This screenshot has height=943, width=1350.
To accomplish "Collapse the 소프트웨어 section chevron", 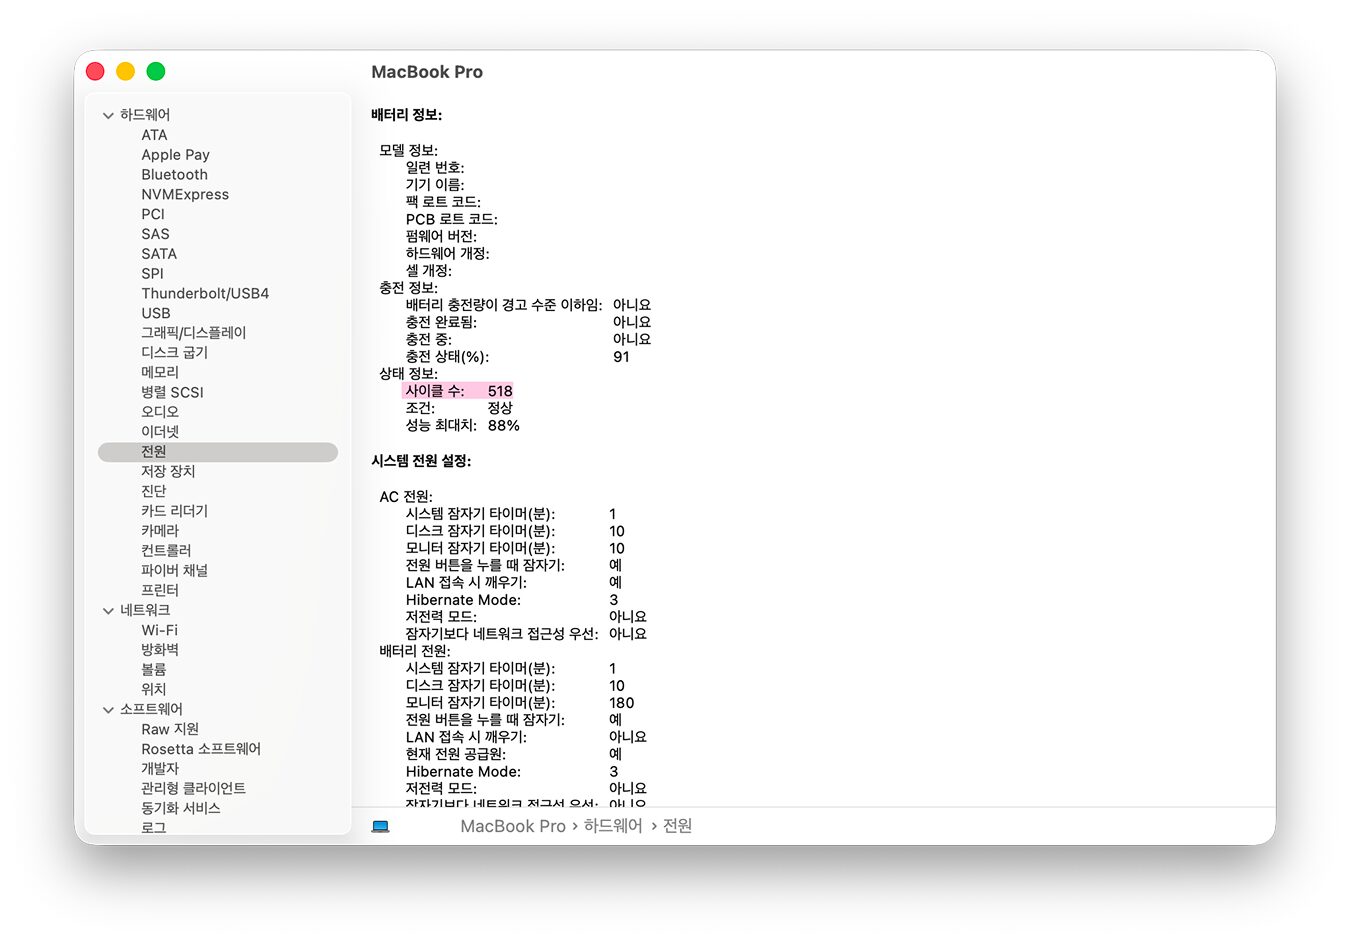I will [108, 709].
